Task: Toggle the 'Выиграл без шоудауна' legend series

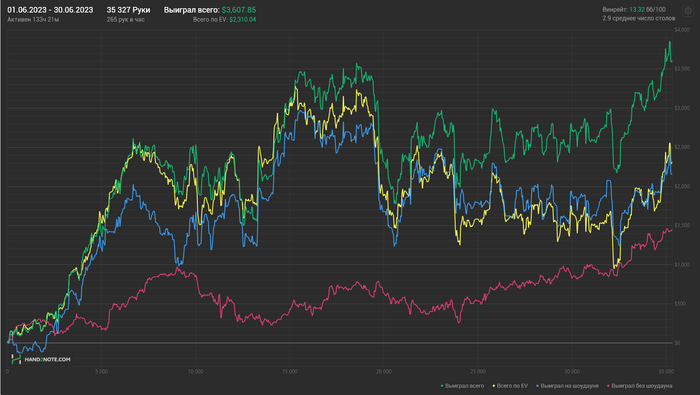Action: (x=639, y=386)
